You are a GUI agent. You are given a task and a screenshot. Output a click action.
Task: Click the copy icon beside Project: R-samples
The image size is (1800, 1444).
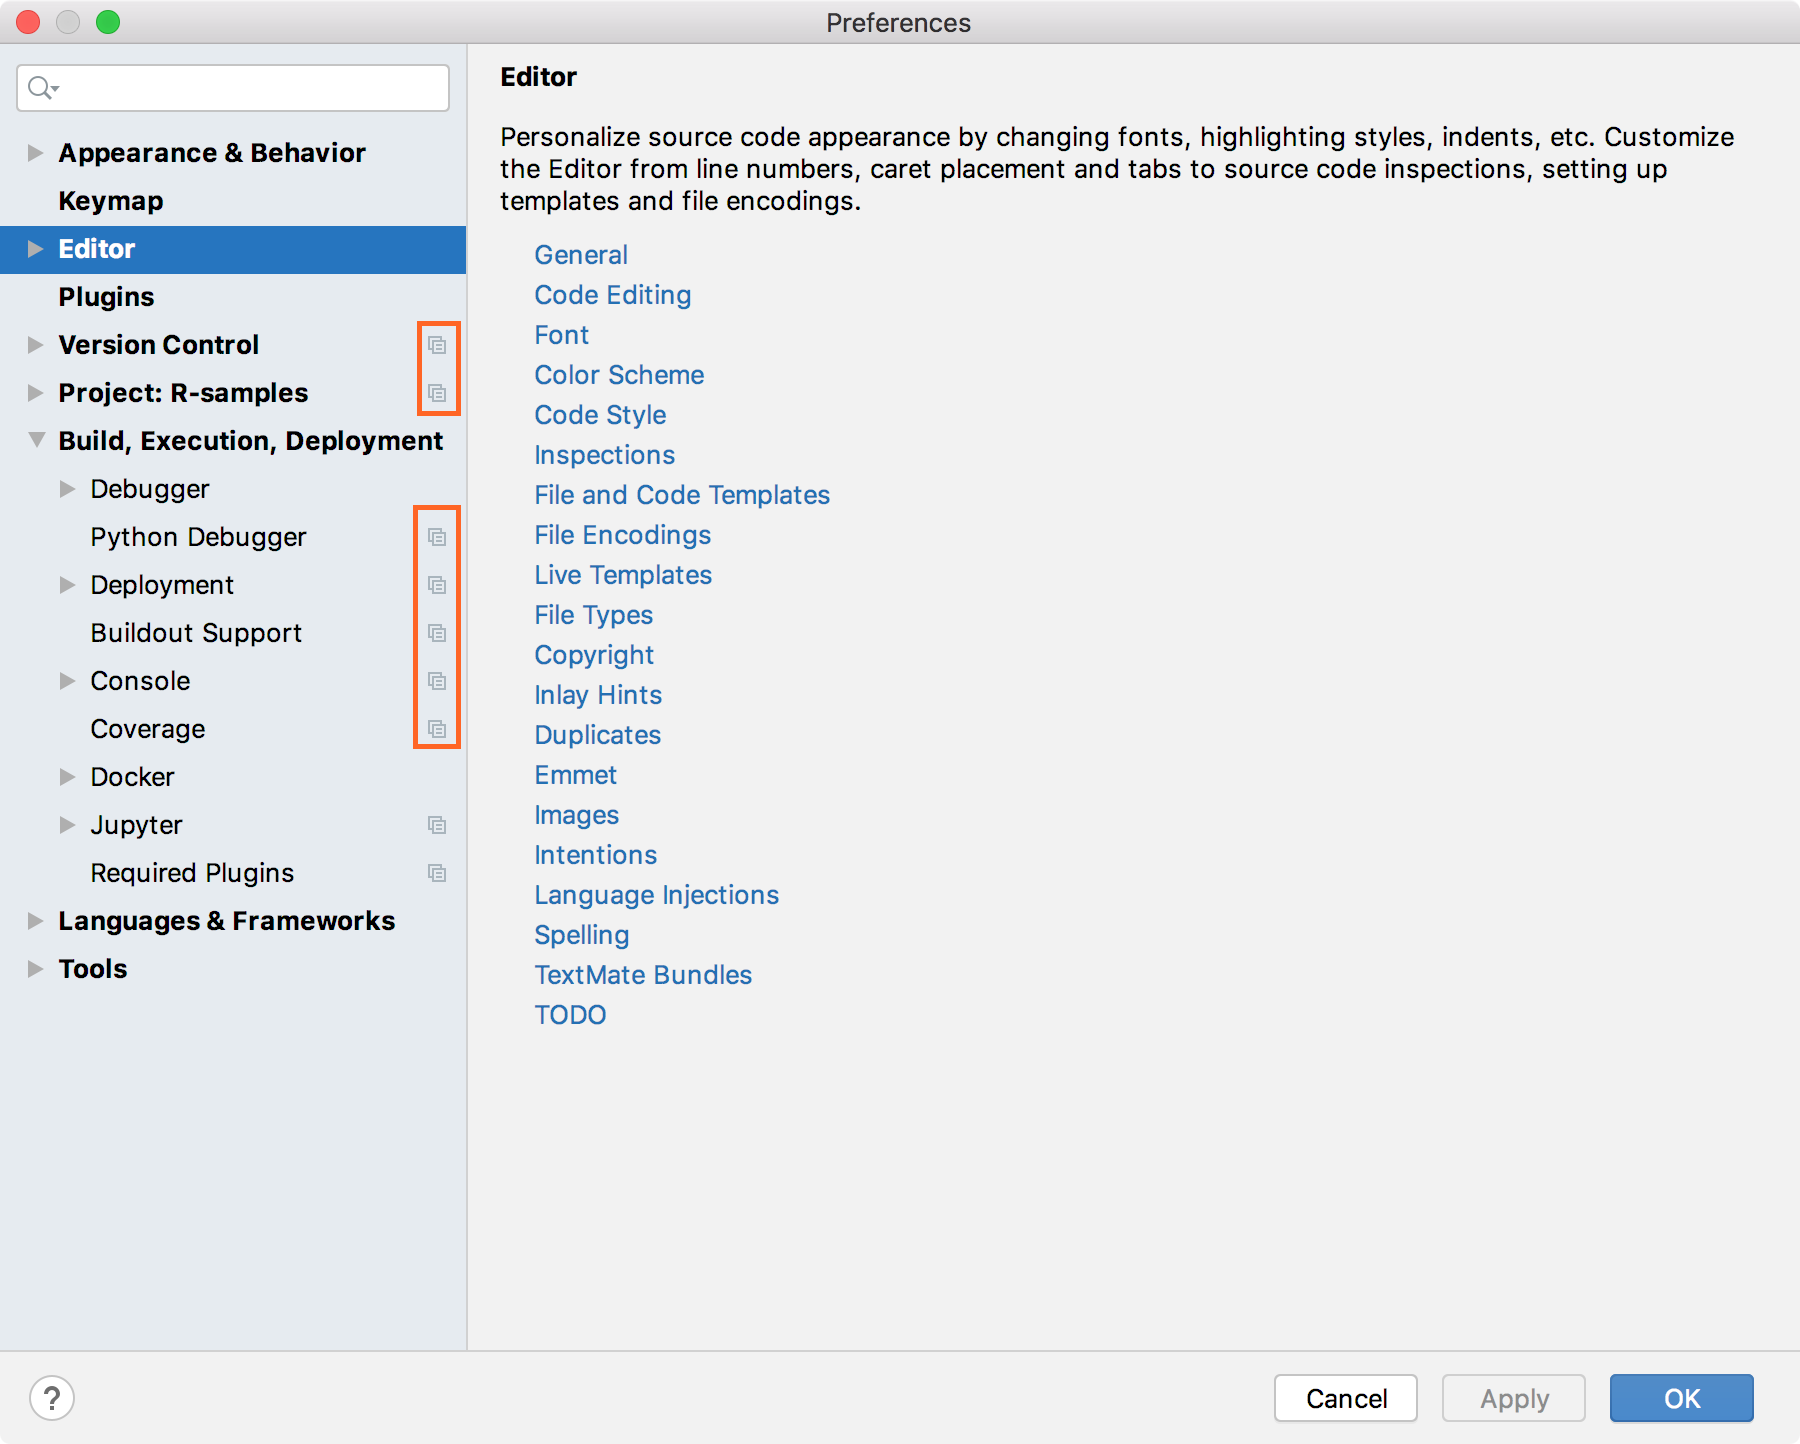[437, 392]
